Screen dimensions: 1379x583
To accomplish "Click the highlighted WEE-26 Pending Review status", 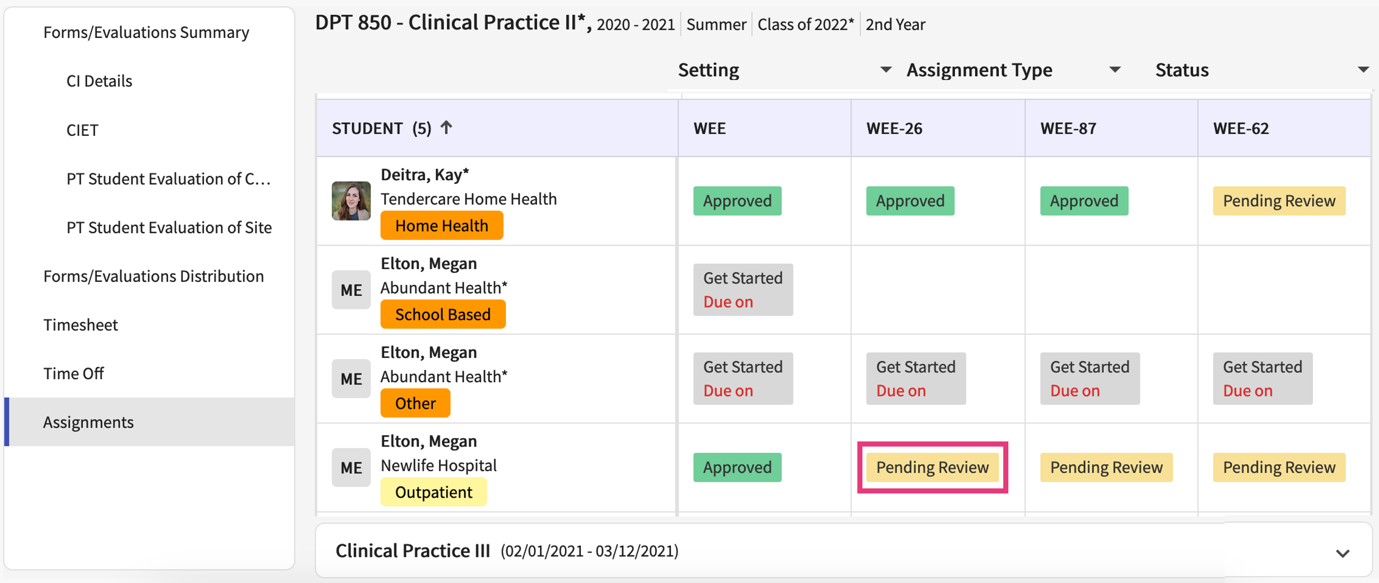I will click(932, 467).
